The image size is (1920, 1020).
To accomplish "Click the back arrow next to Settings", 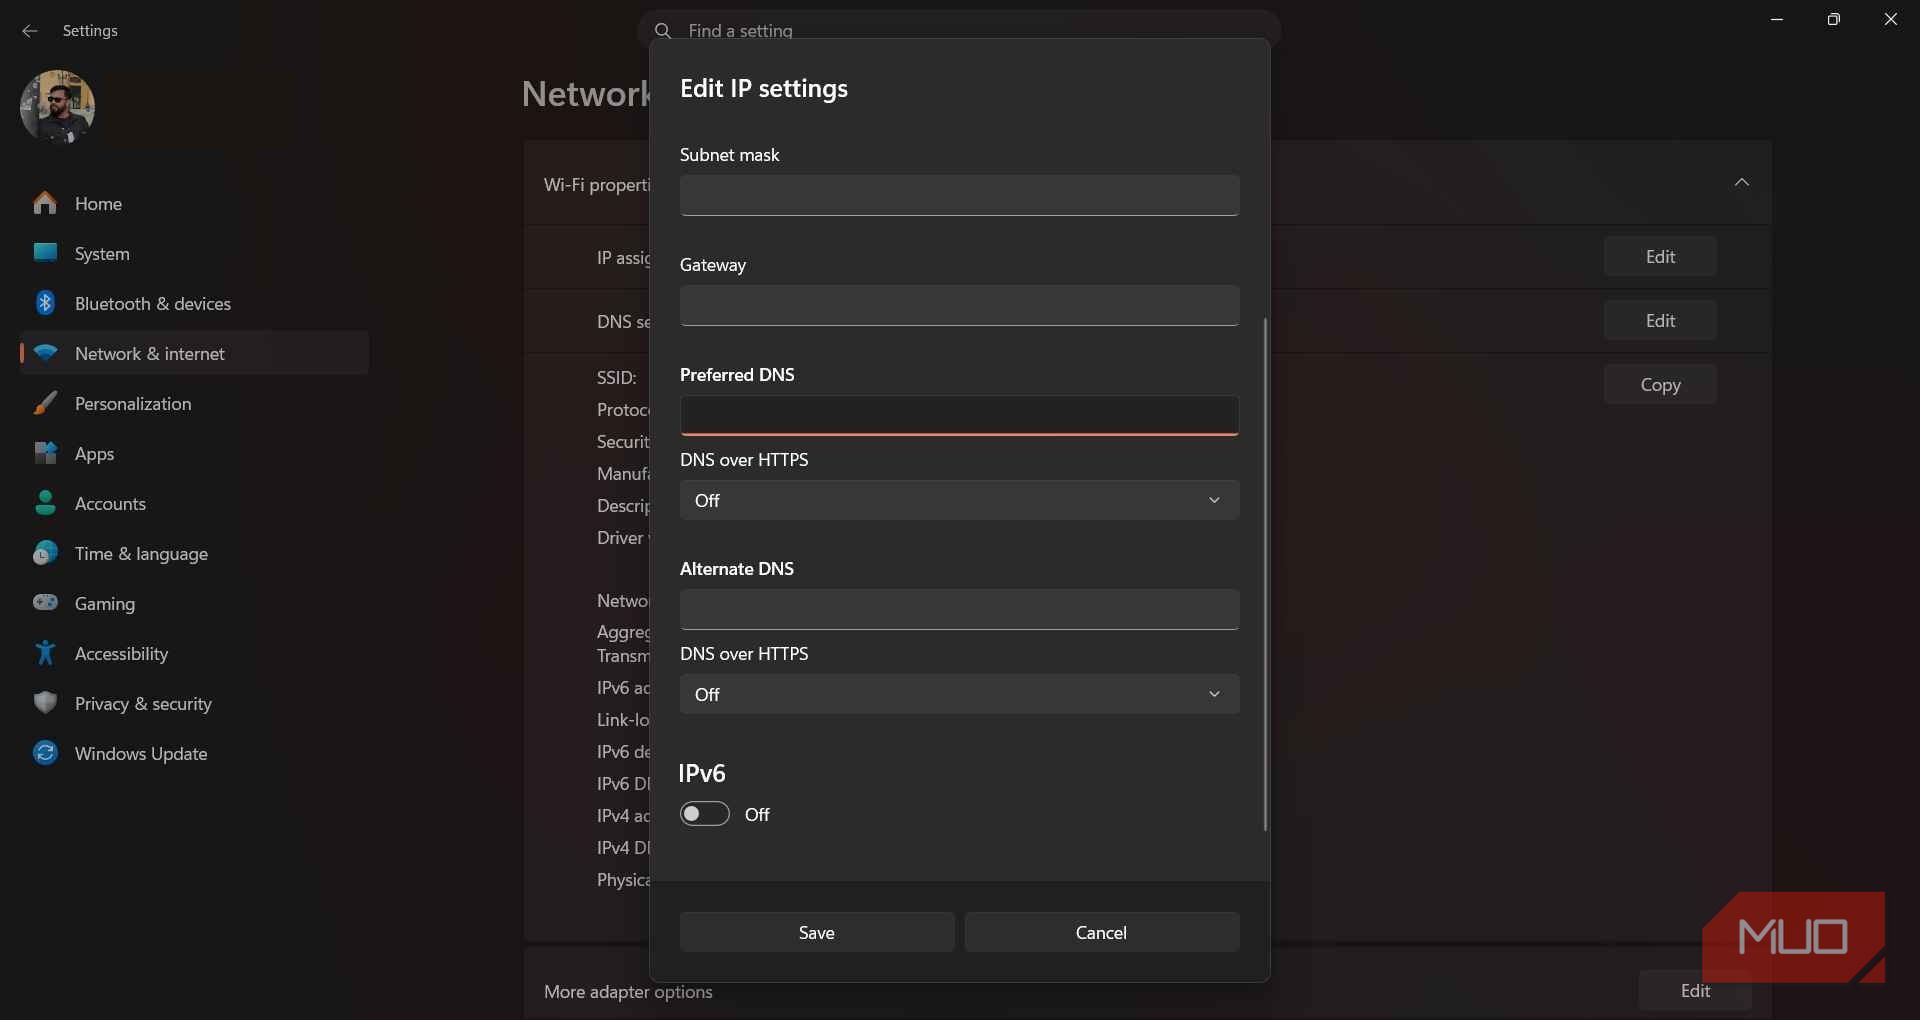I will [x=29, y=31].
